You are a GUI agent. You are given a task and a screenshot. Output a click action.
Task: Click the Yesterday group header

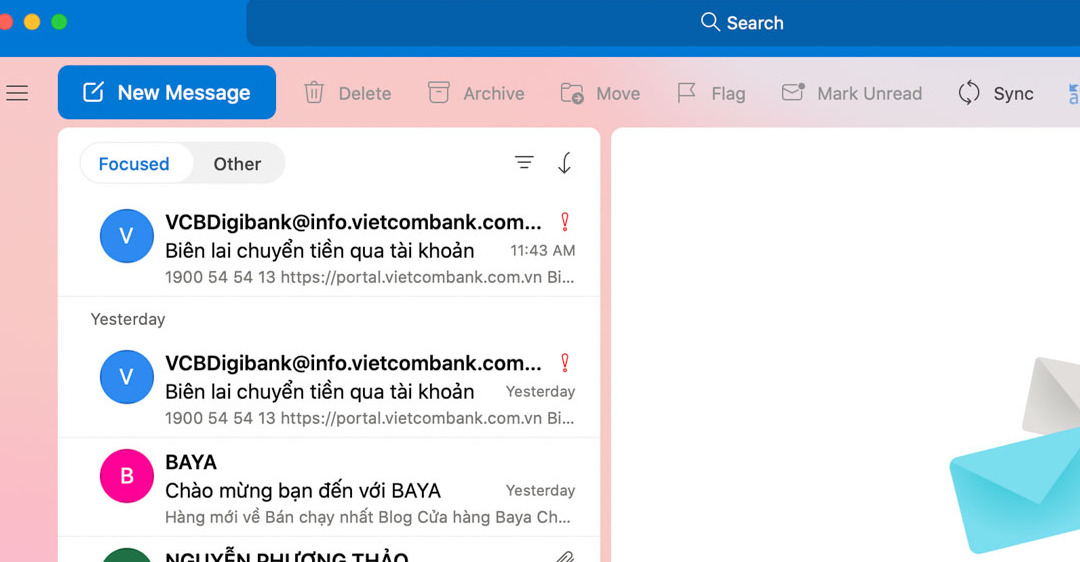(x=128, y=319)
